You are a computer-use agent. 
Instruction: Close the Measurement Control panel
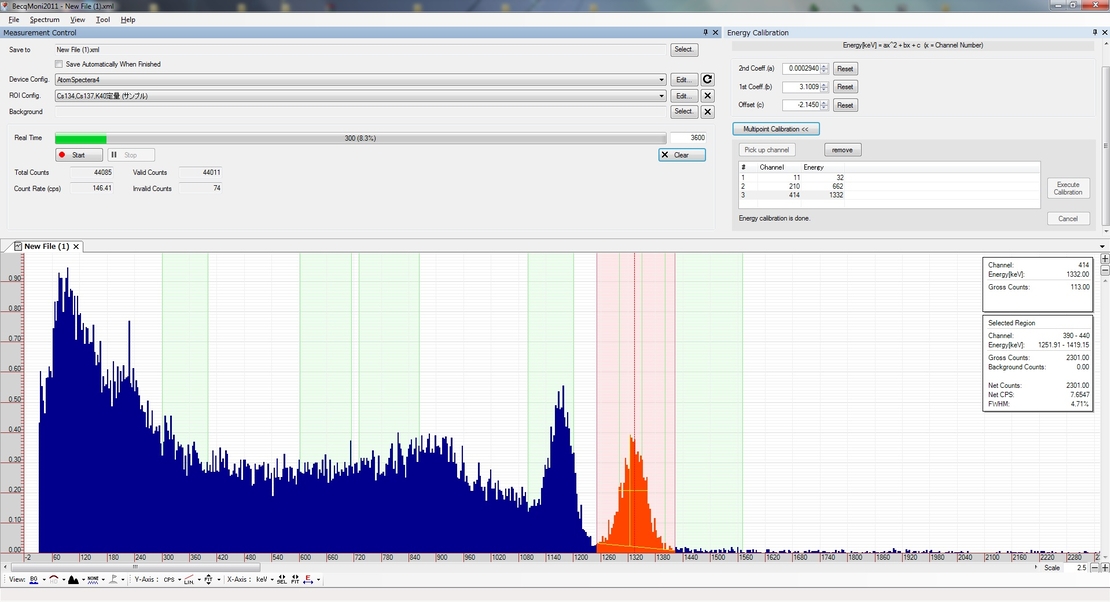pyautogui.click(x=715, y=33)
